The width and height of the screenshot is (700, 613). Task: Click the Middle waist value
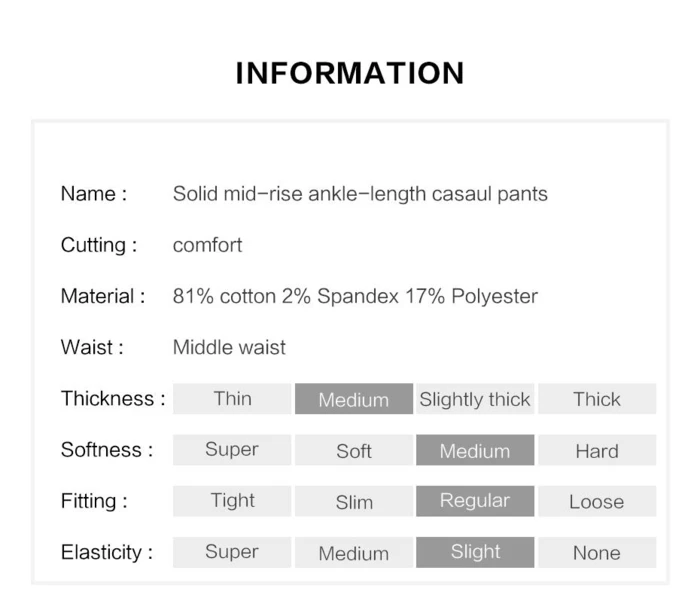(229, 347)
